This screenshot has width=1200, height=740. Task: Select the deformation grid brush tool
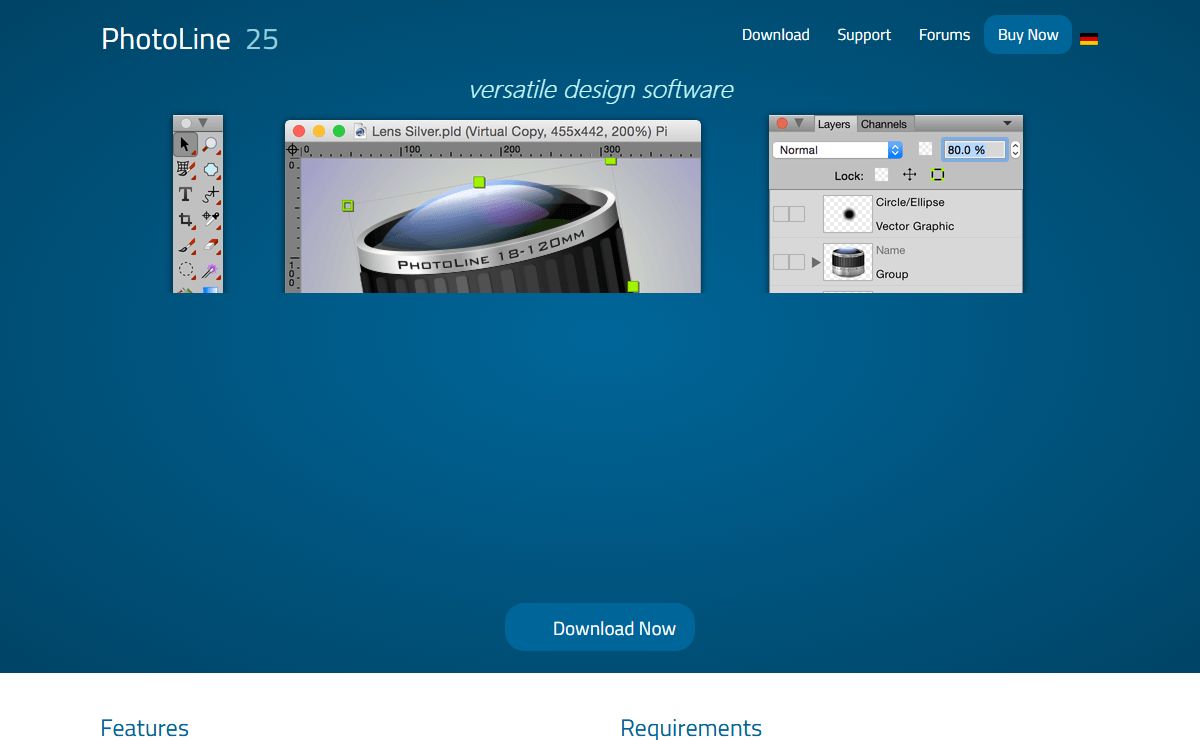pos(186,169)
